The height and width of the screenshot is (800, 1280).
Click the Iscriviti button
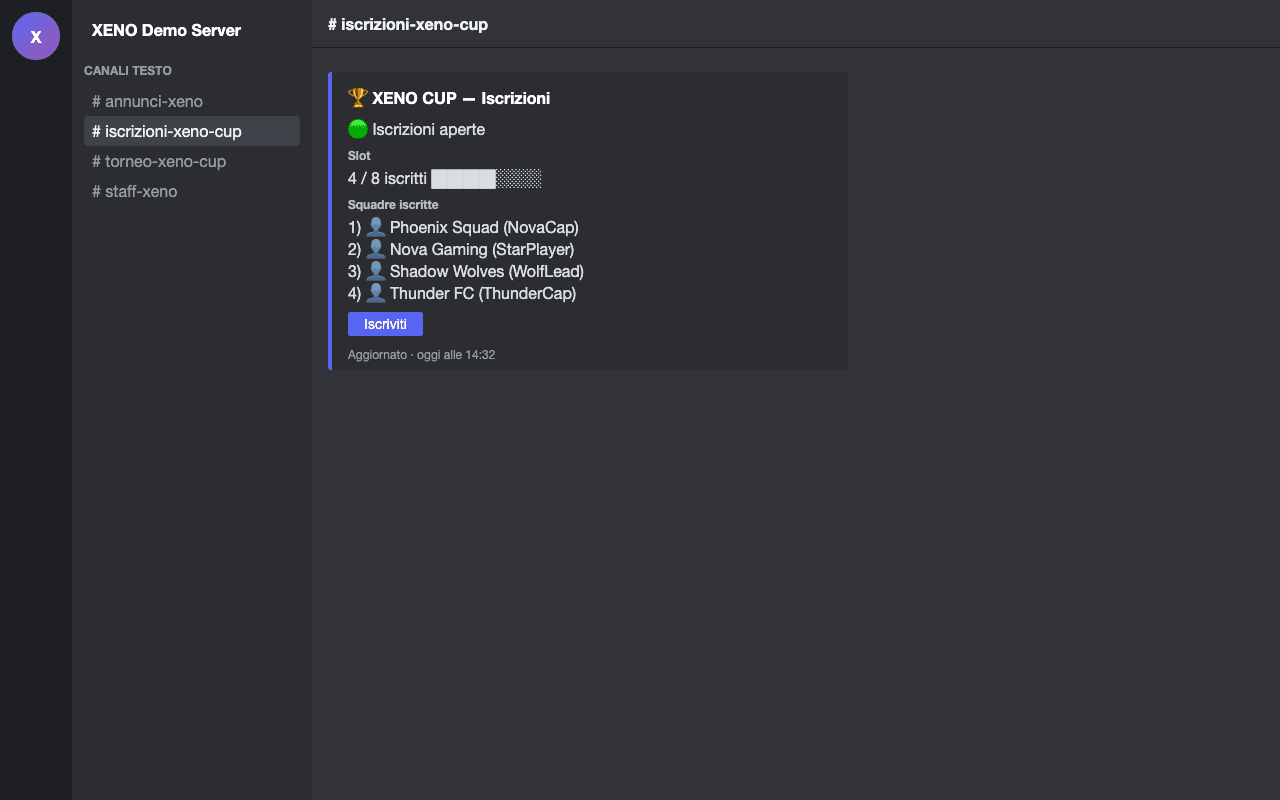[x=385, y=324]
